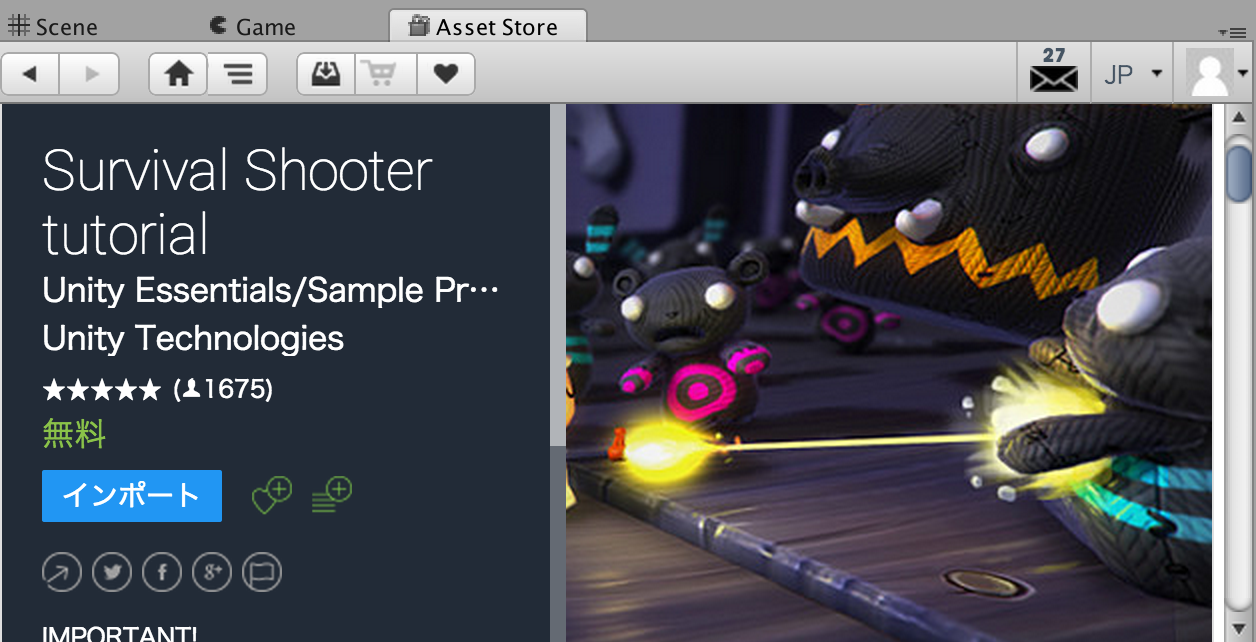Open the Asset Store home page
The image size is (1256, 642).
179,74
